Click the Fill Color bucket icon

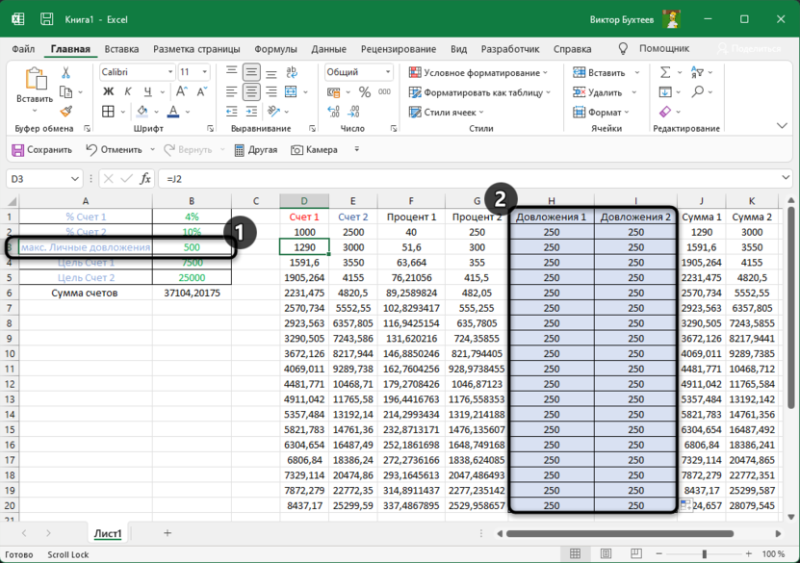[x=142, y=111]
